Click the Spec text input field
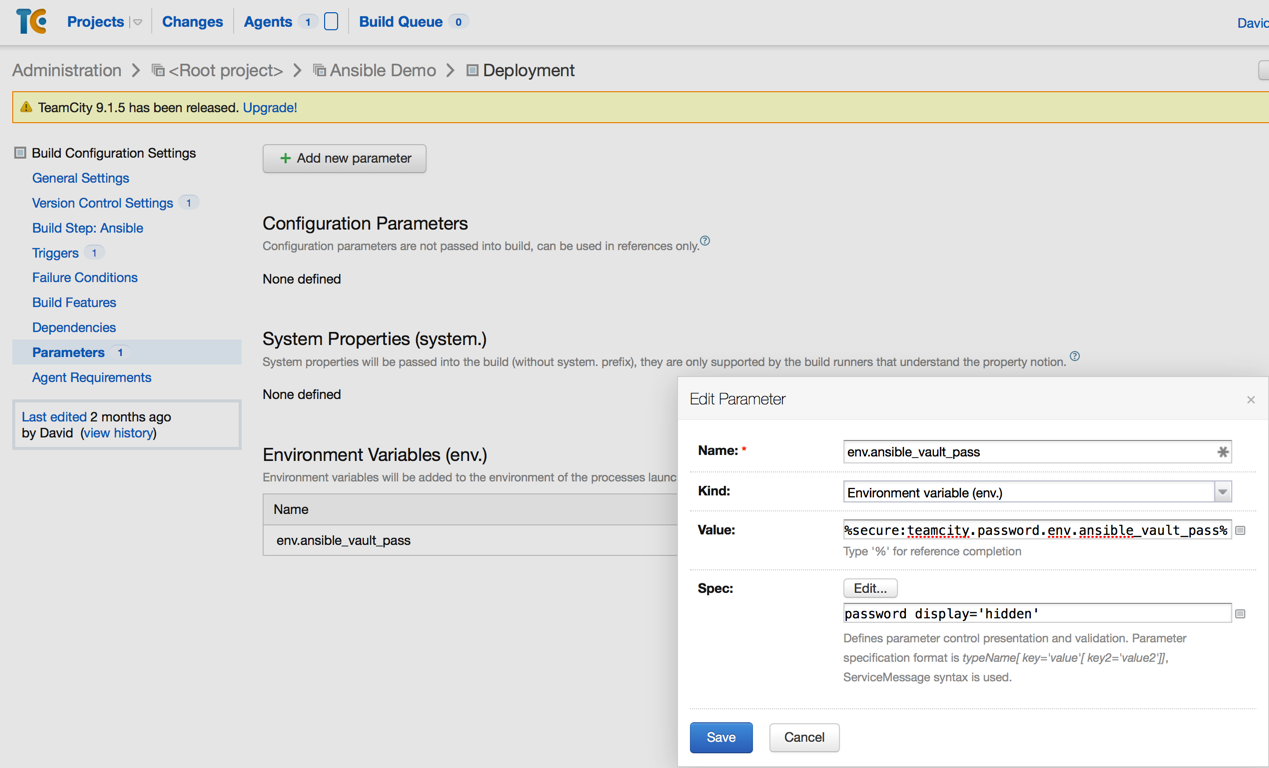 click(x=1037, y=613)
